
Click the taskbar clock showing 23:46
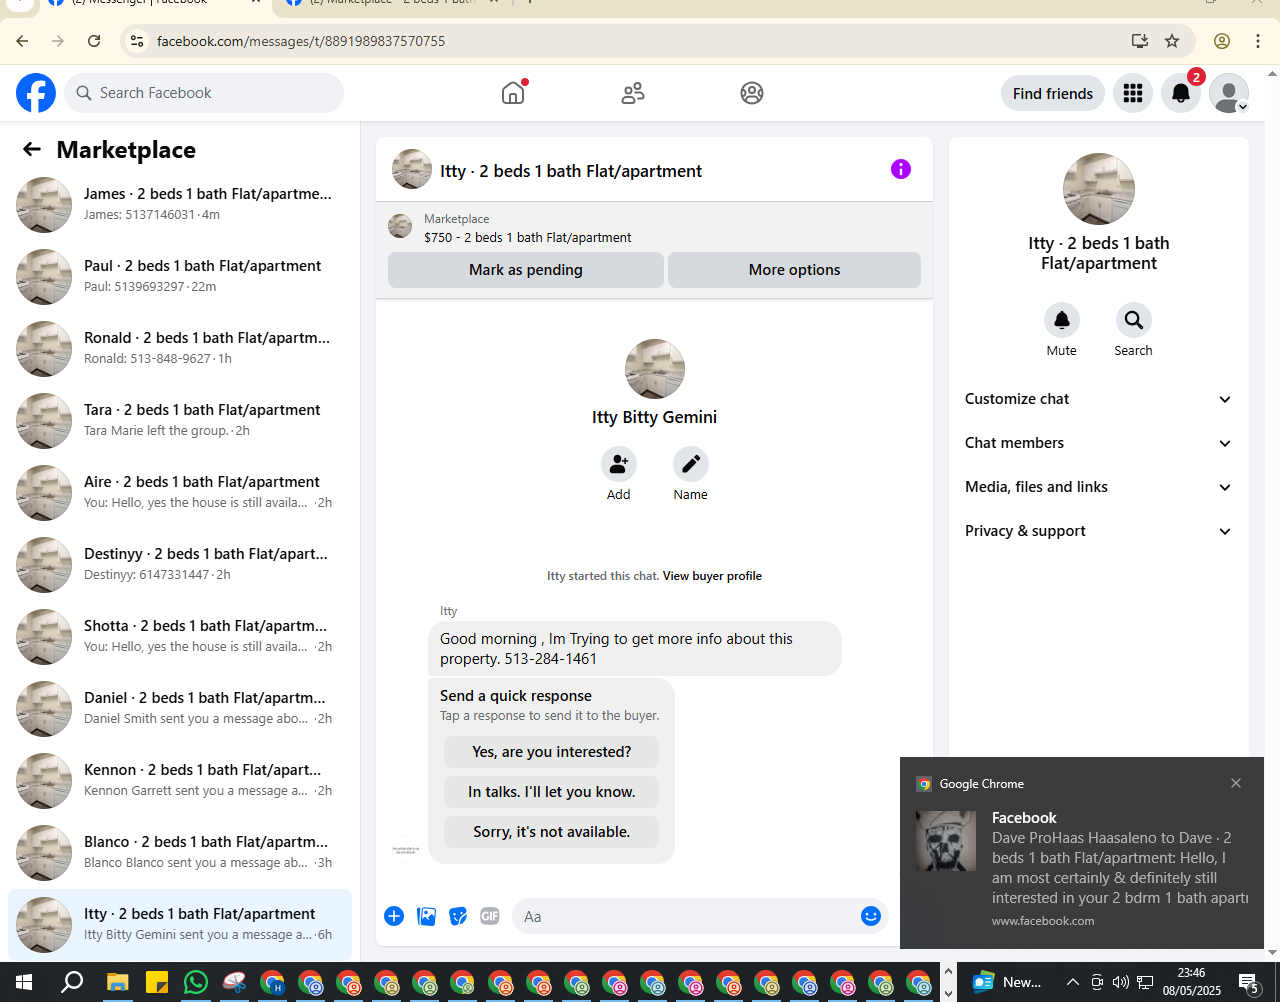(x=1191, y=982)
